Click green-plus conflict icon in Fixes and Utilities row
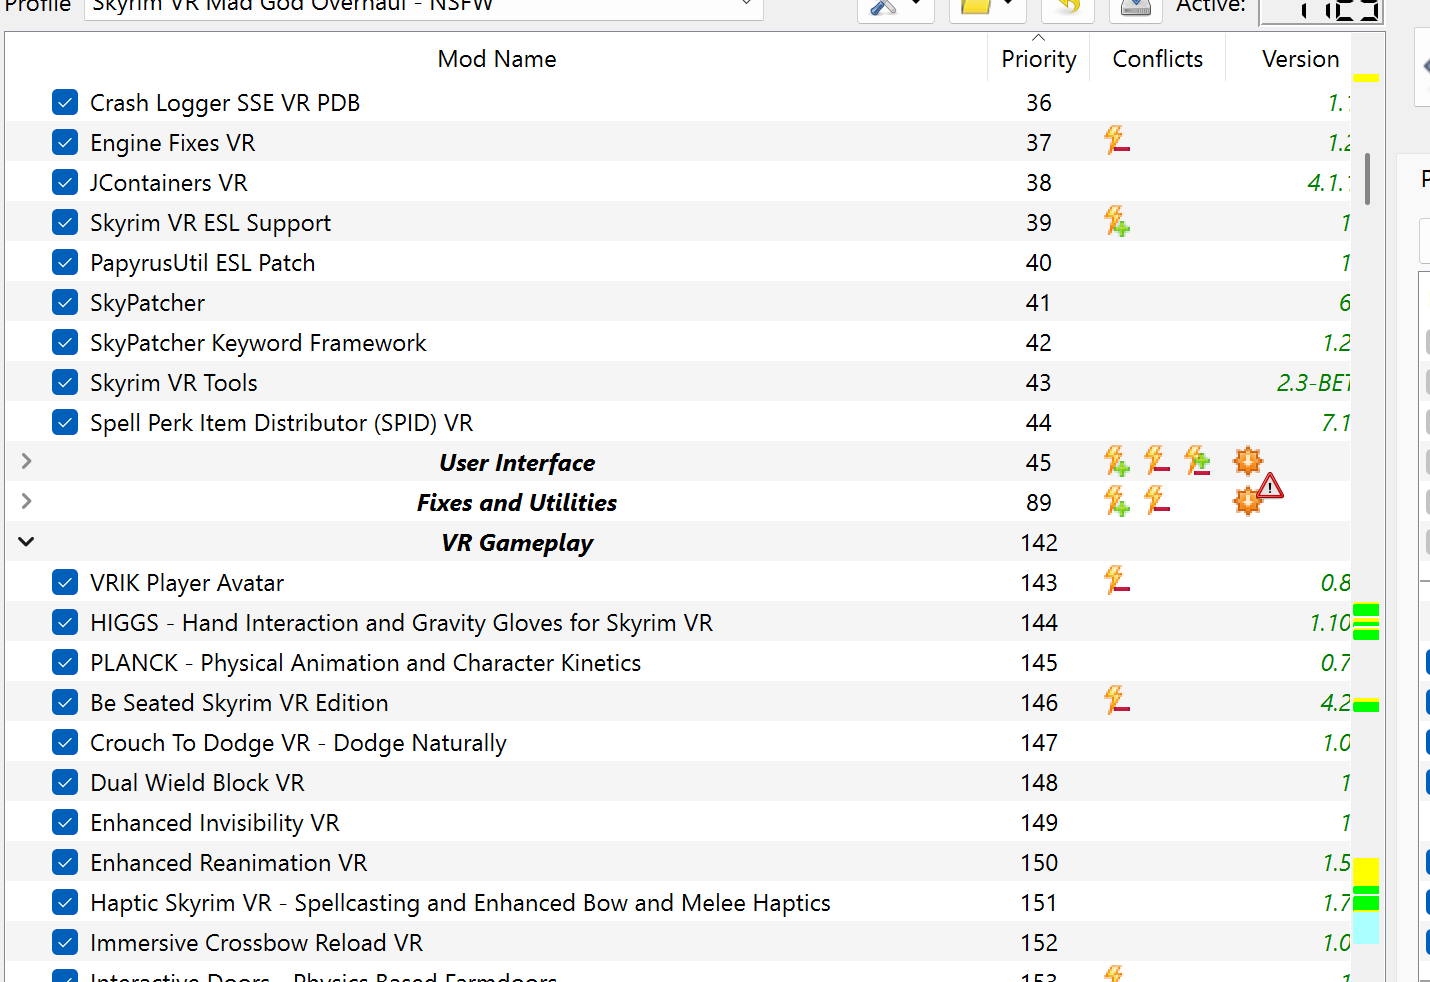The width and height of the screenshot is (1430, 982). tap(1117, 500)
